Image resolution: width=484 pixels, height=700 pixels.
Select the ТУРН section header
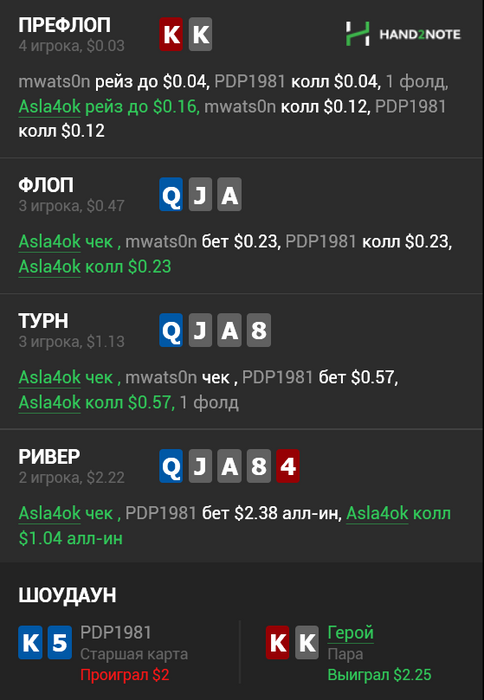(43, 321)
